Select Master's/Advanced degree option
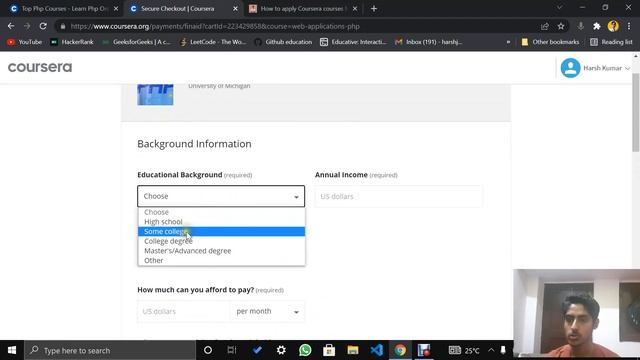This screenshot has width=640, height=360. coord(221,251)
